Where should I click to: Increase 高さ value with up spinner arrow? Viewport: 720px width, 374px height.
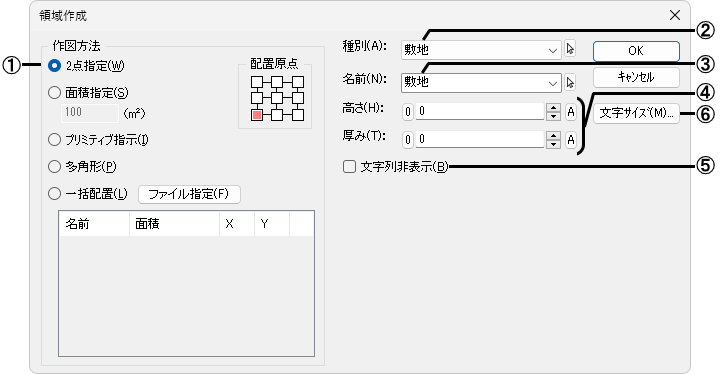click(x=553, y=108)
